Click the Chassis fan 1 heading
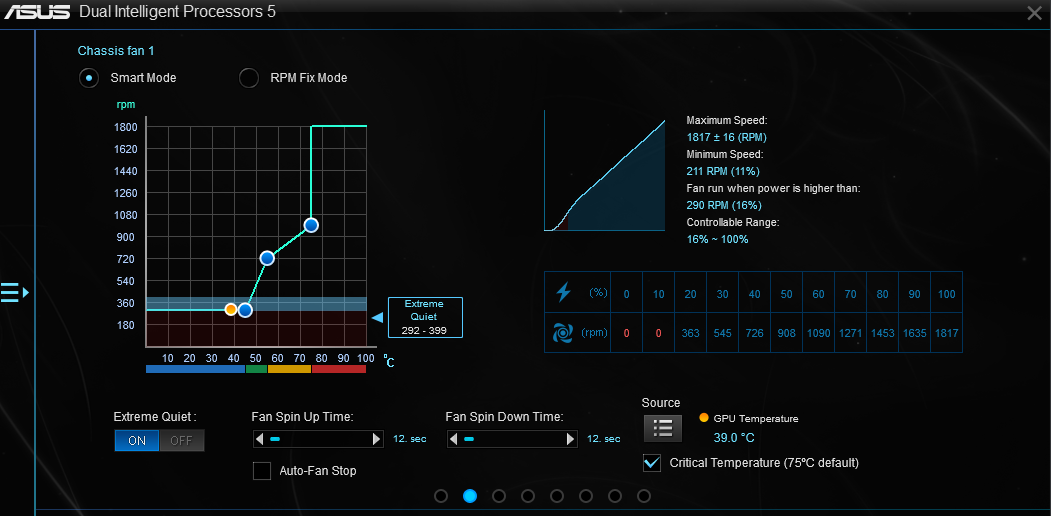1051x516 pixels. pyautogui.click(x=116, y=50)
